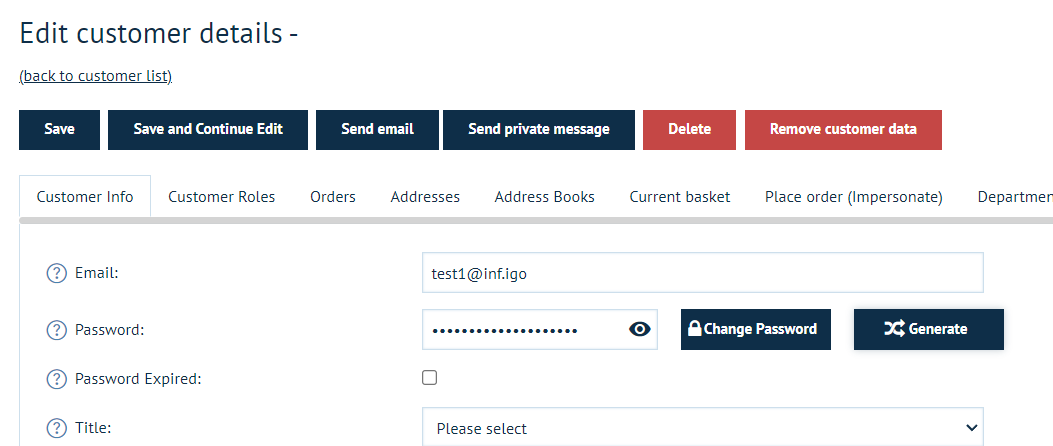
Task: Click the red Remove customer data button
Action: 843,130
